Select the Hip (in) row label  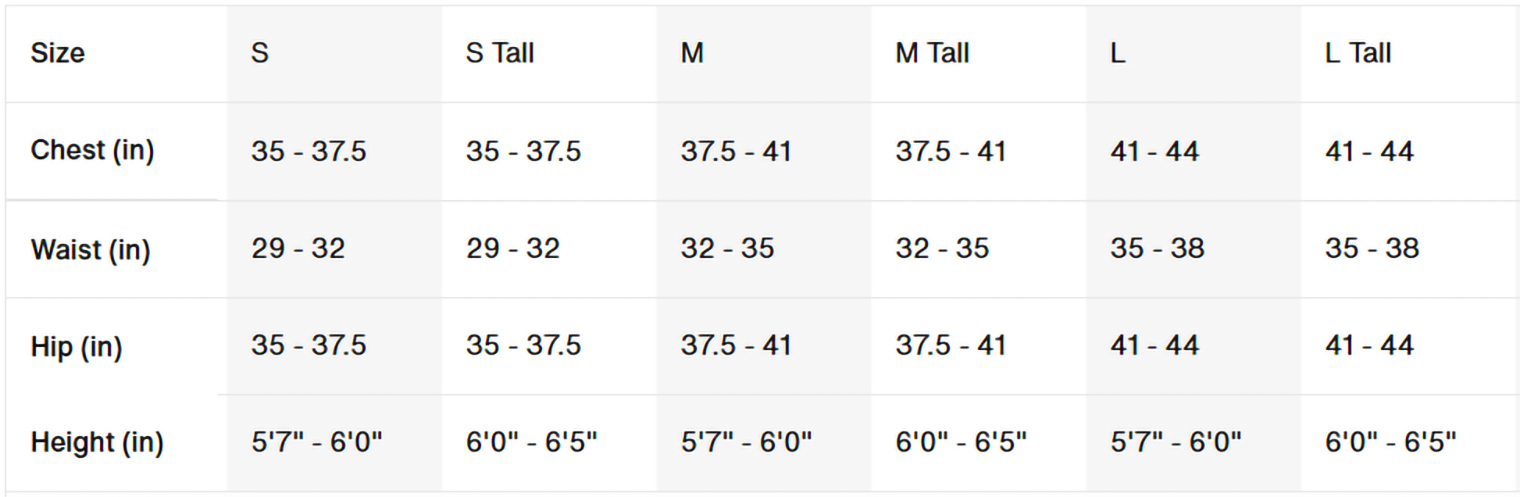coord(77,347)
